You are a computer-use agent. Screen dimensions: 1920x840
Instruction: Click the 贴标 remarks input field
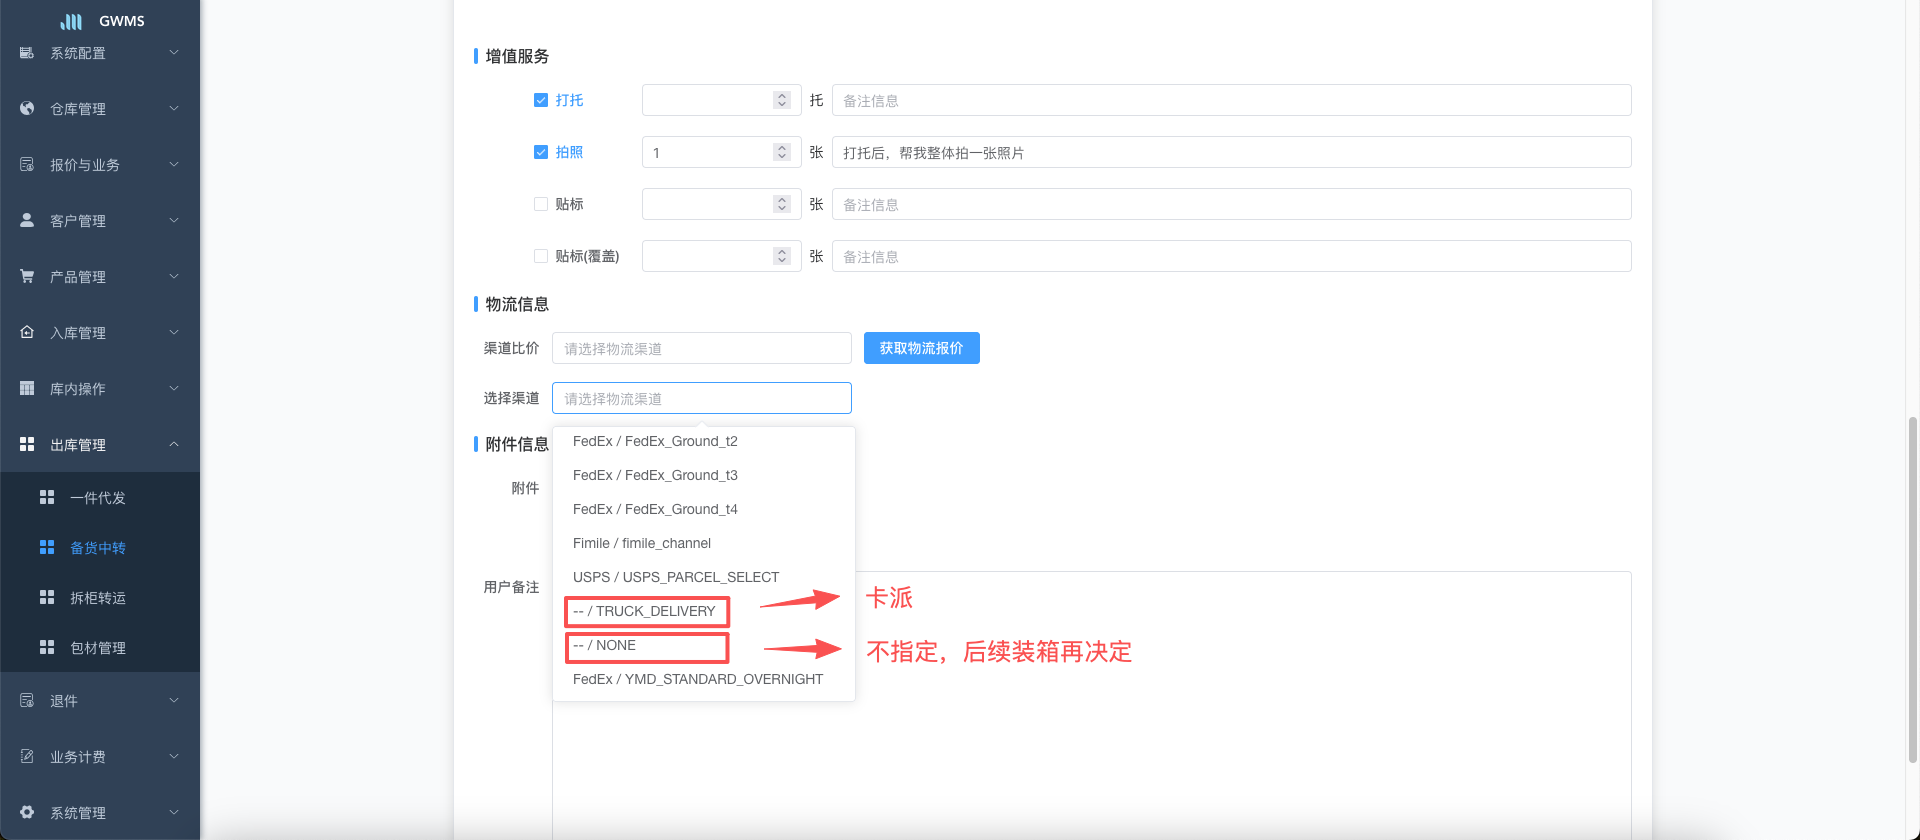1232,204
